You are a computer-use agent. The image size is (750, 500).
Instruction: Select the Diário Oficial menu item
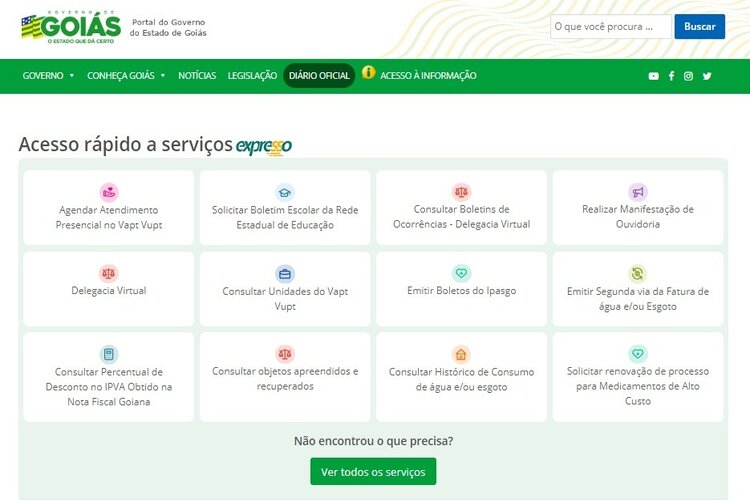[x=319, y=76]
